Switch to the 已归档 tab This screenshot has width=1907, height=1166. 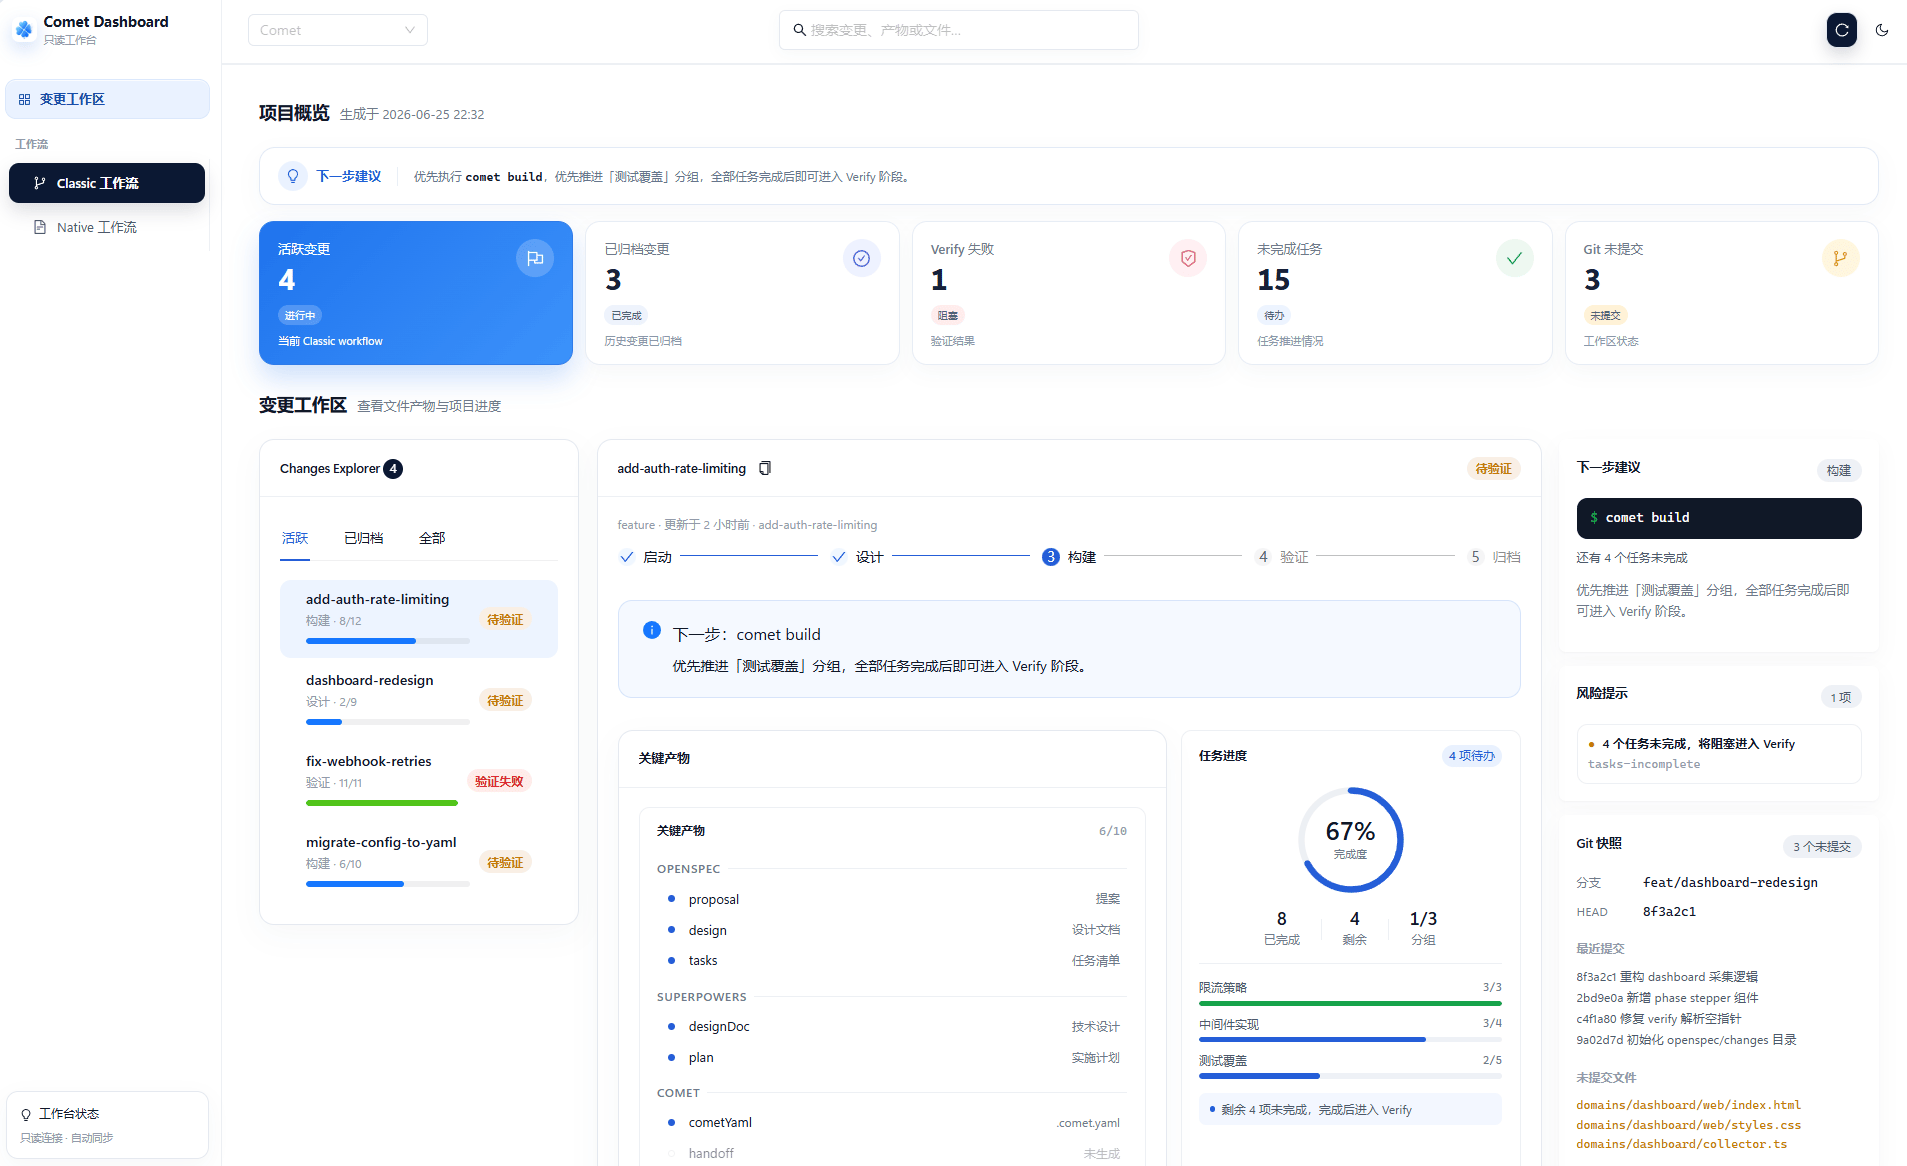coord(364,538)
